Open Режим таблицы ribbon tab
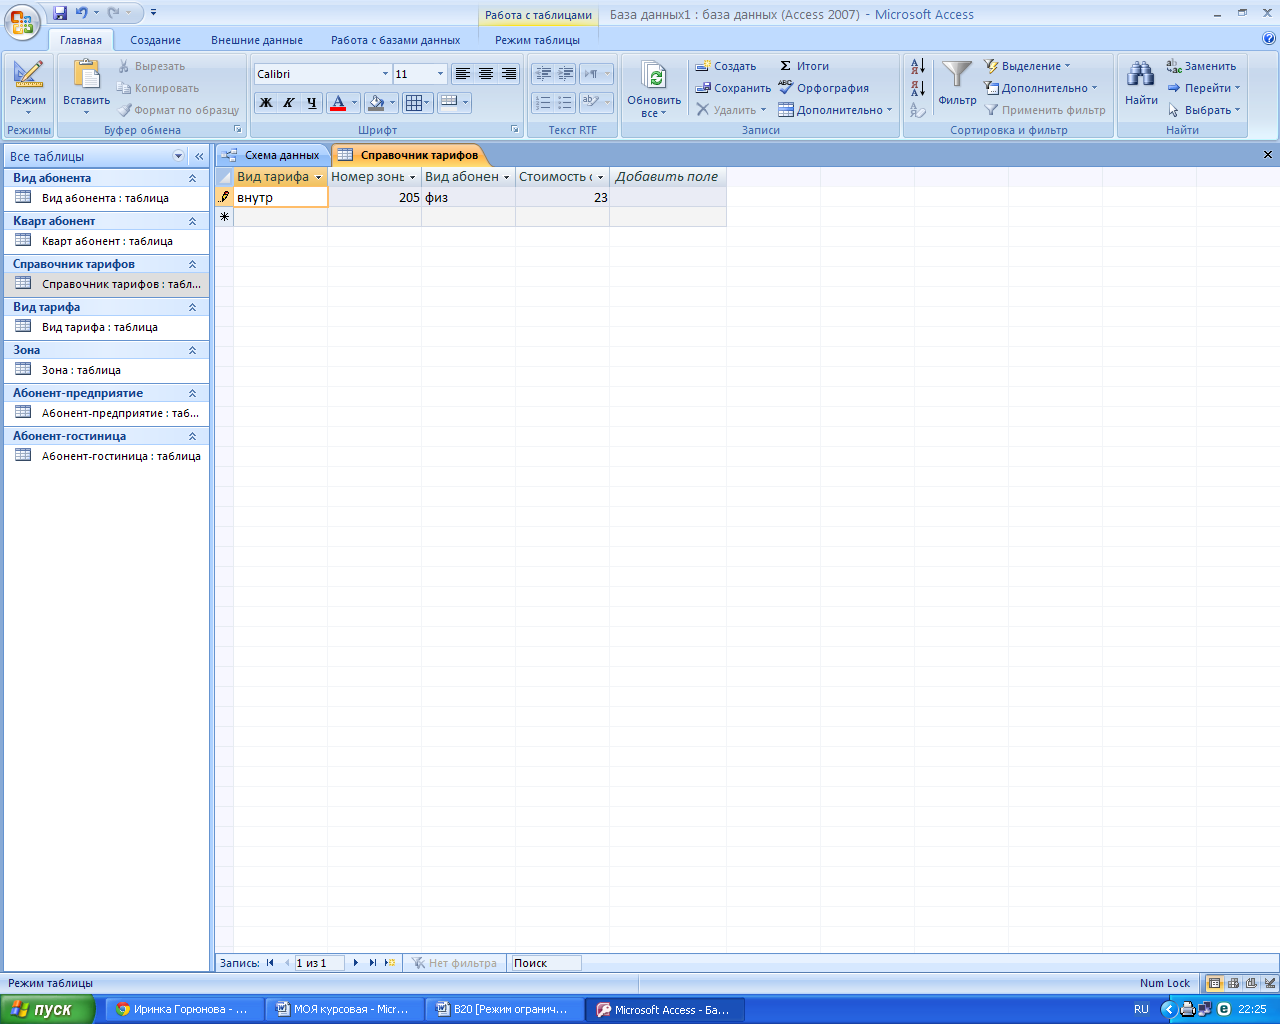The image size is (1280, 1024). (537, 40)
